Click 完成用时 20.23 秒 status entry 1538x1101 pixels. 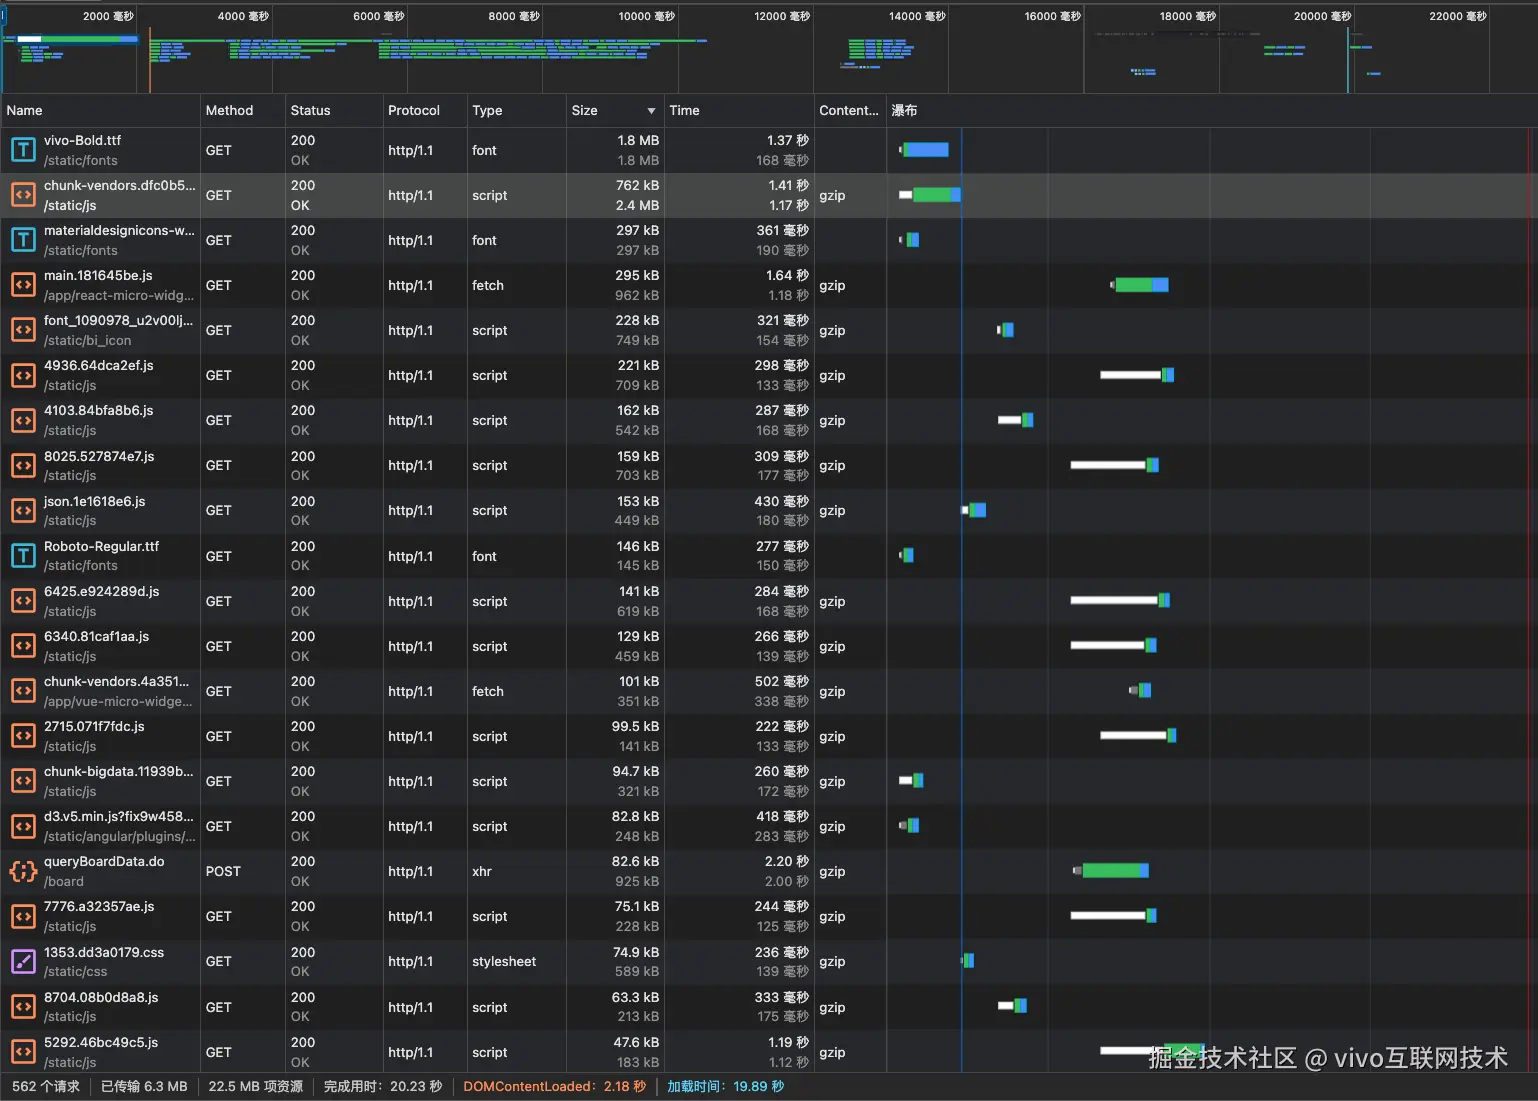383,1087
